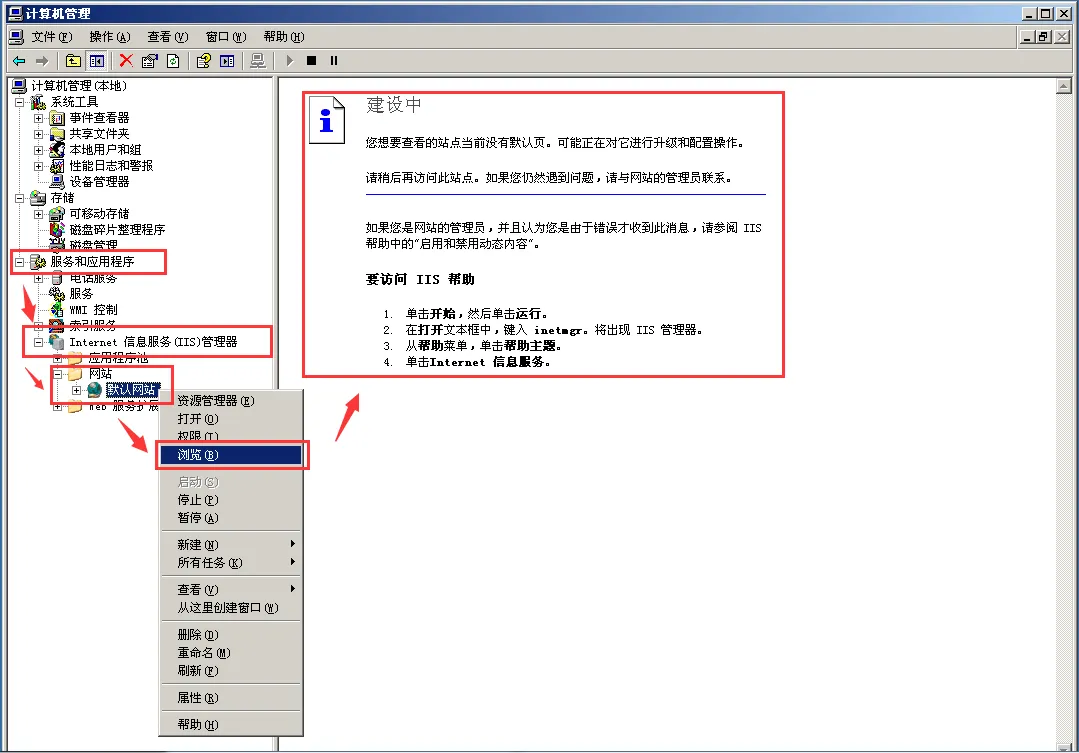The width and height of the screenshot is (1079, 753).
Task: Click the Forward arrow toolbar icon
Action: pyautogui.click(x=42, y=61)
